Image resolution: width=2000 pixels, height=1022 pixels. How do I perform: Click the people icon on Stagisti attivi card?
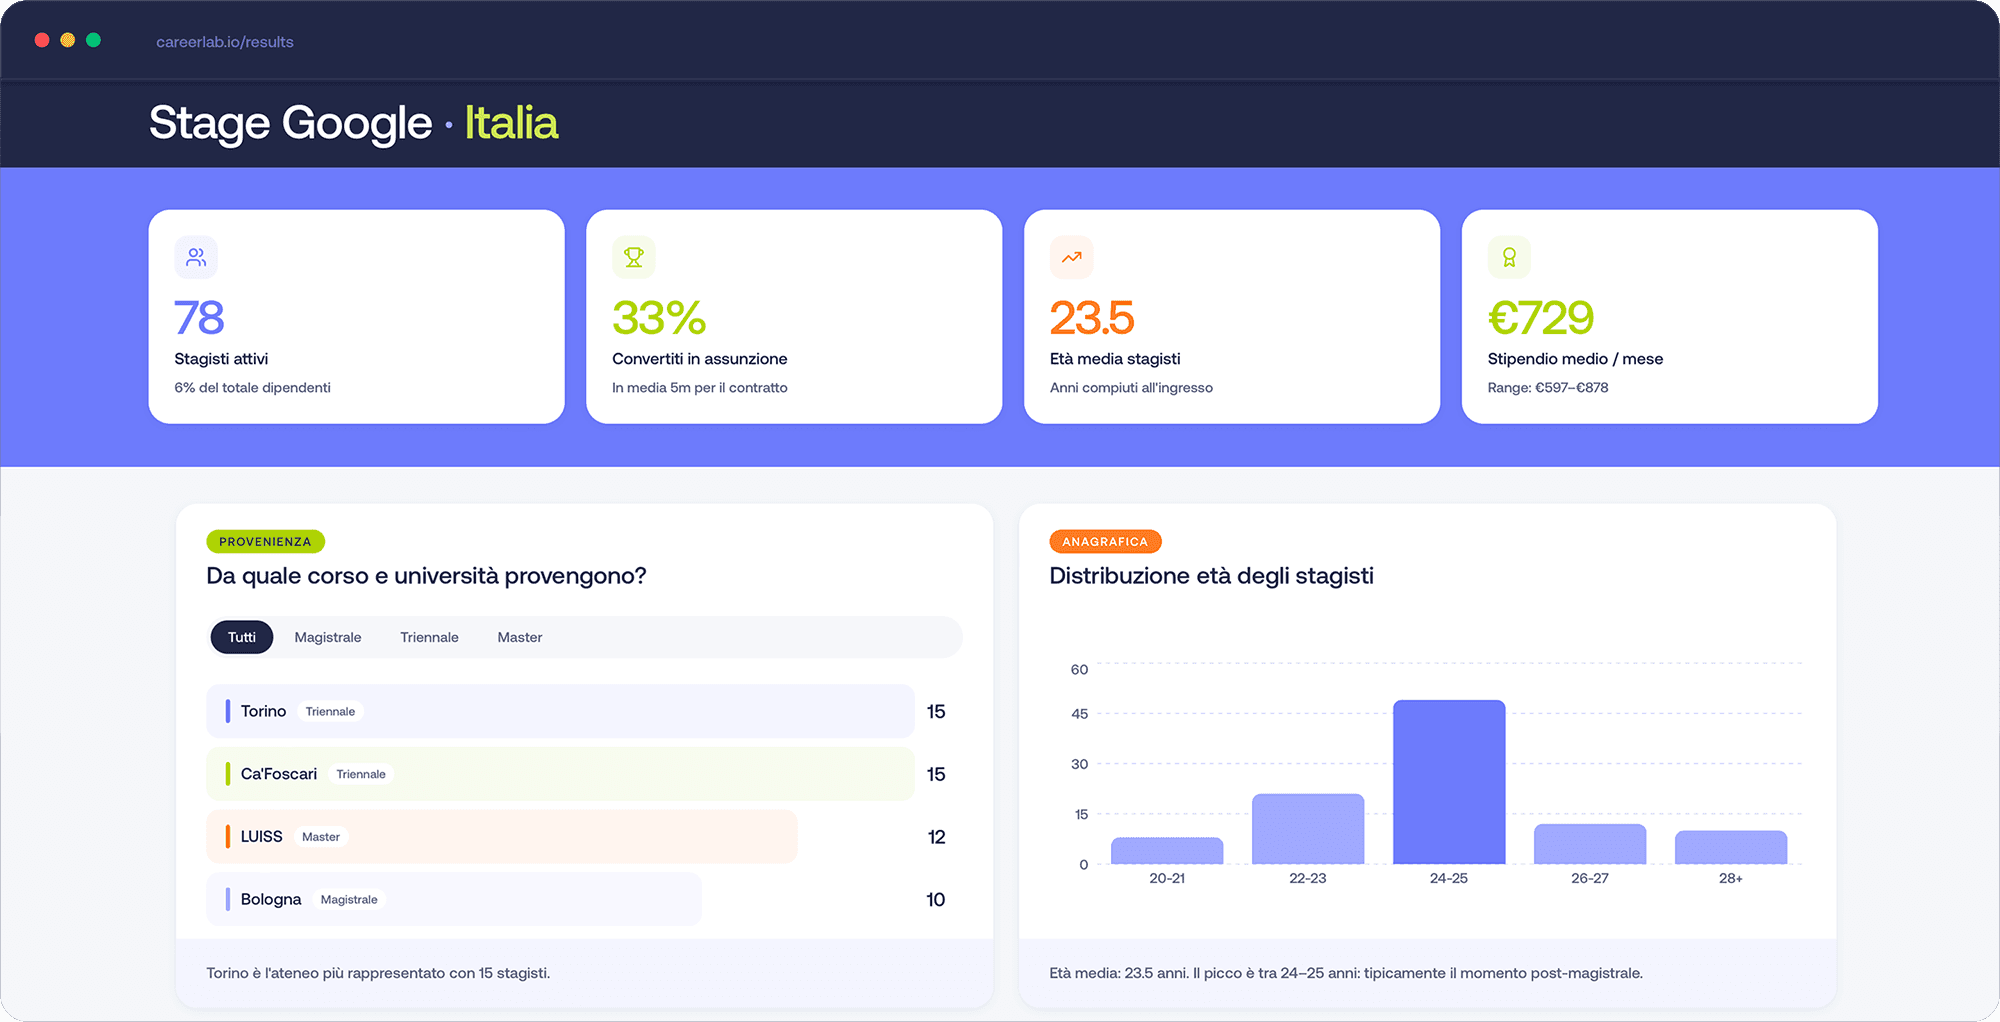pyautogui.click(x=196, y=257)
